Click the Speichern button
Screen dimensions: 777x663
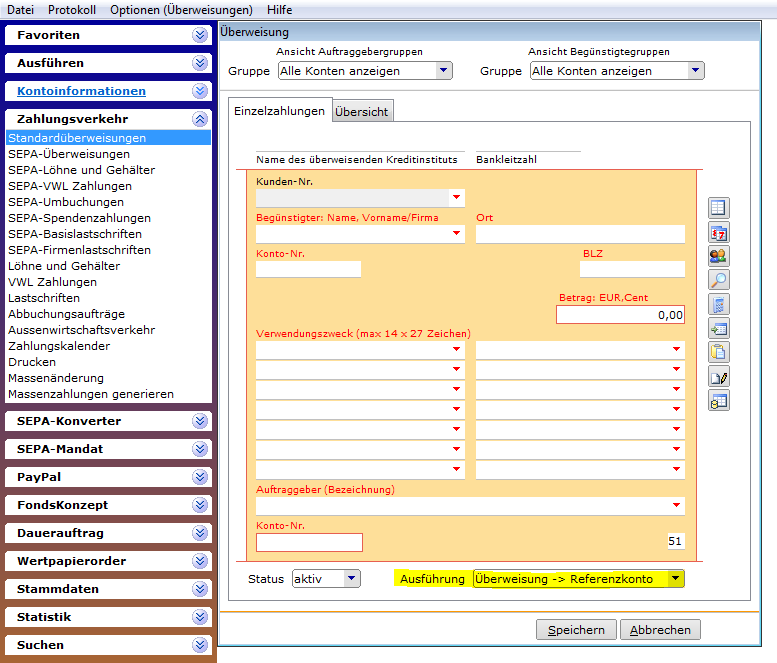tap(576, 630)
